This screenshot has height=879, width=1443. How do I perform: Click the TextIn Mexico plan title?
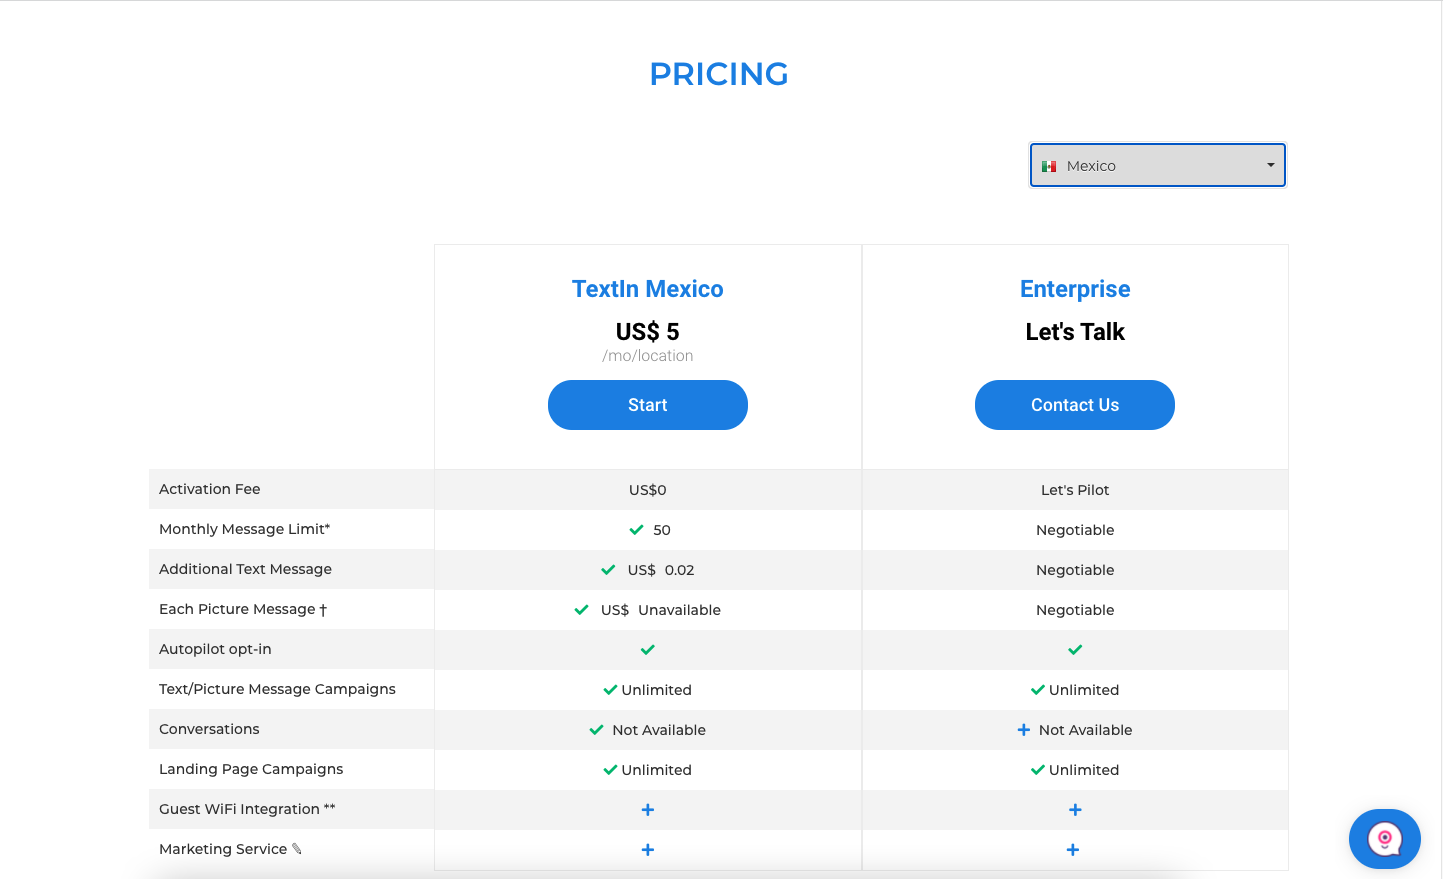648,289
